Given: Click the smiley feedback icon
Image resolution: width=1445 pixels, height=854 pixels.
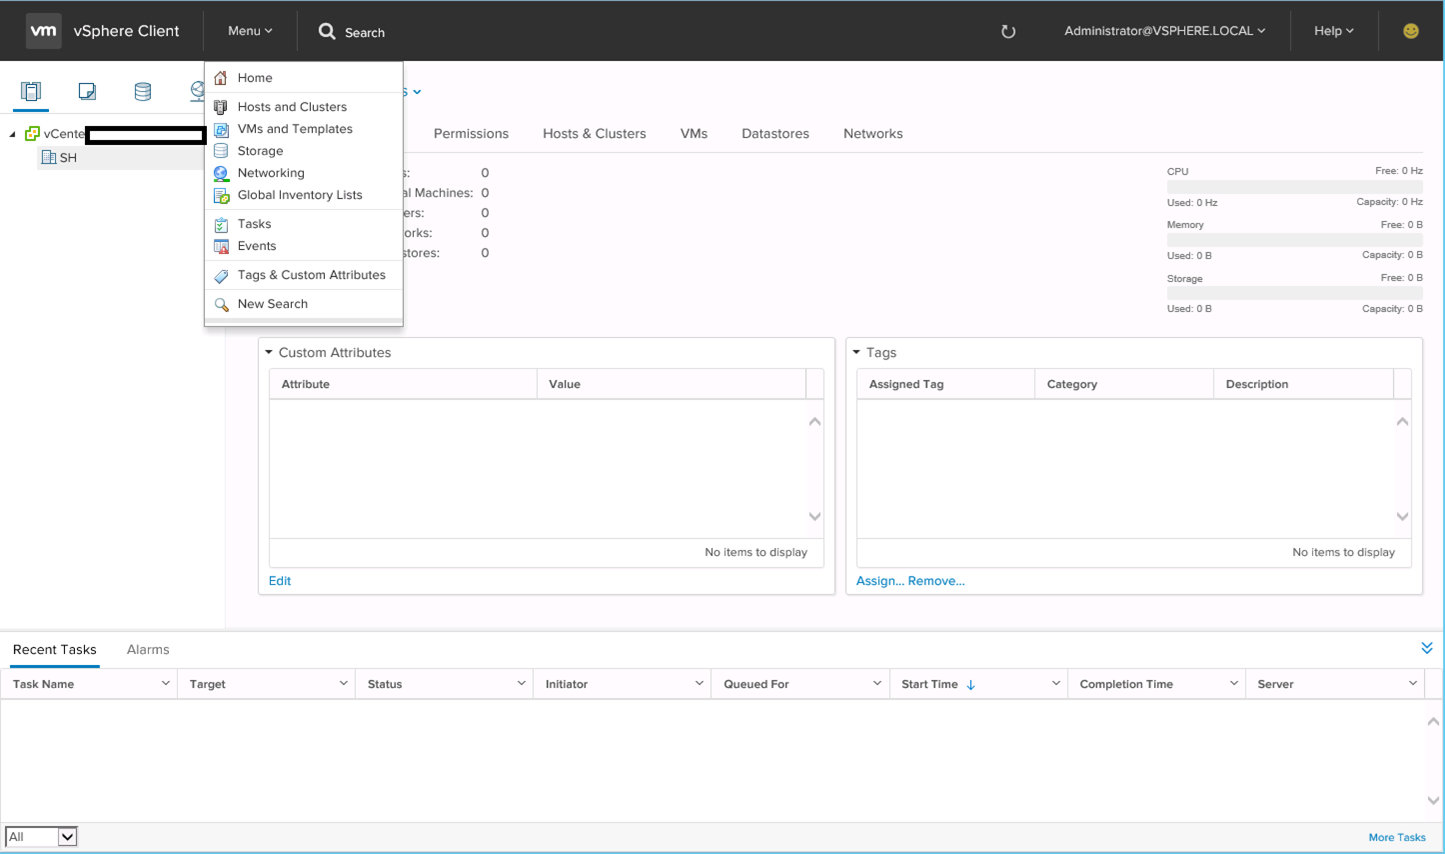Looking at the screenshot, I should pyautogui.click(x=1411, y=31).
